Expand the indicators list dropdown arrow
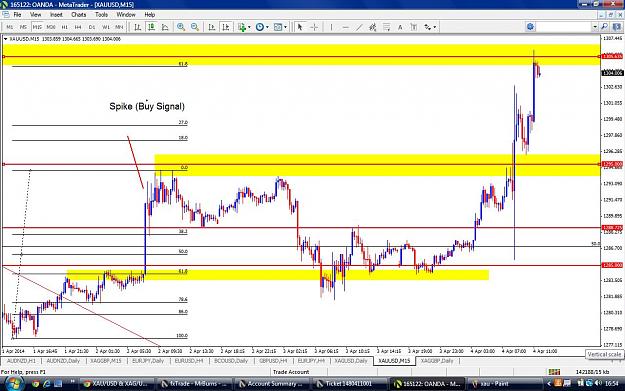 249,27
